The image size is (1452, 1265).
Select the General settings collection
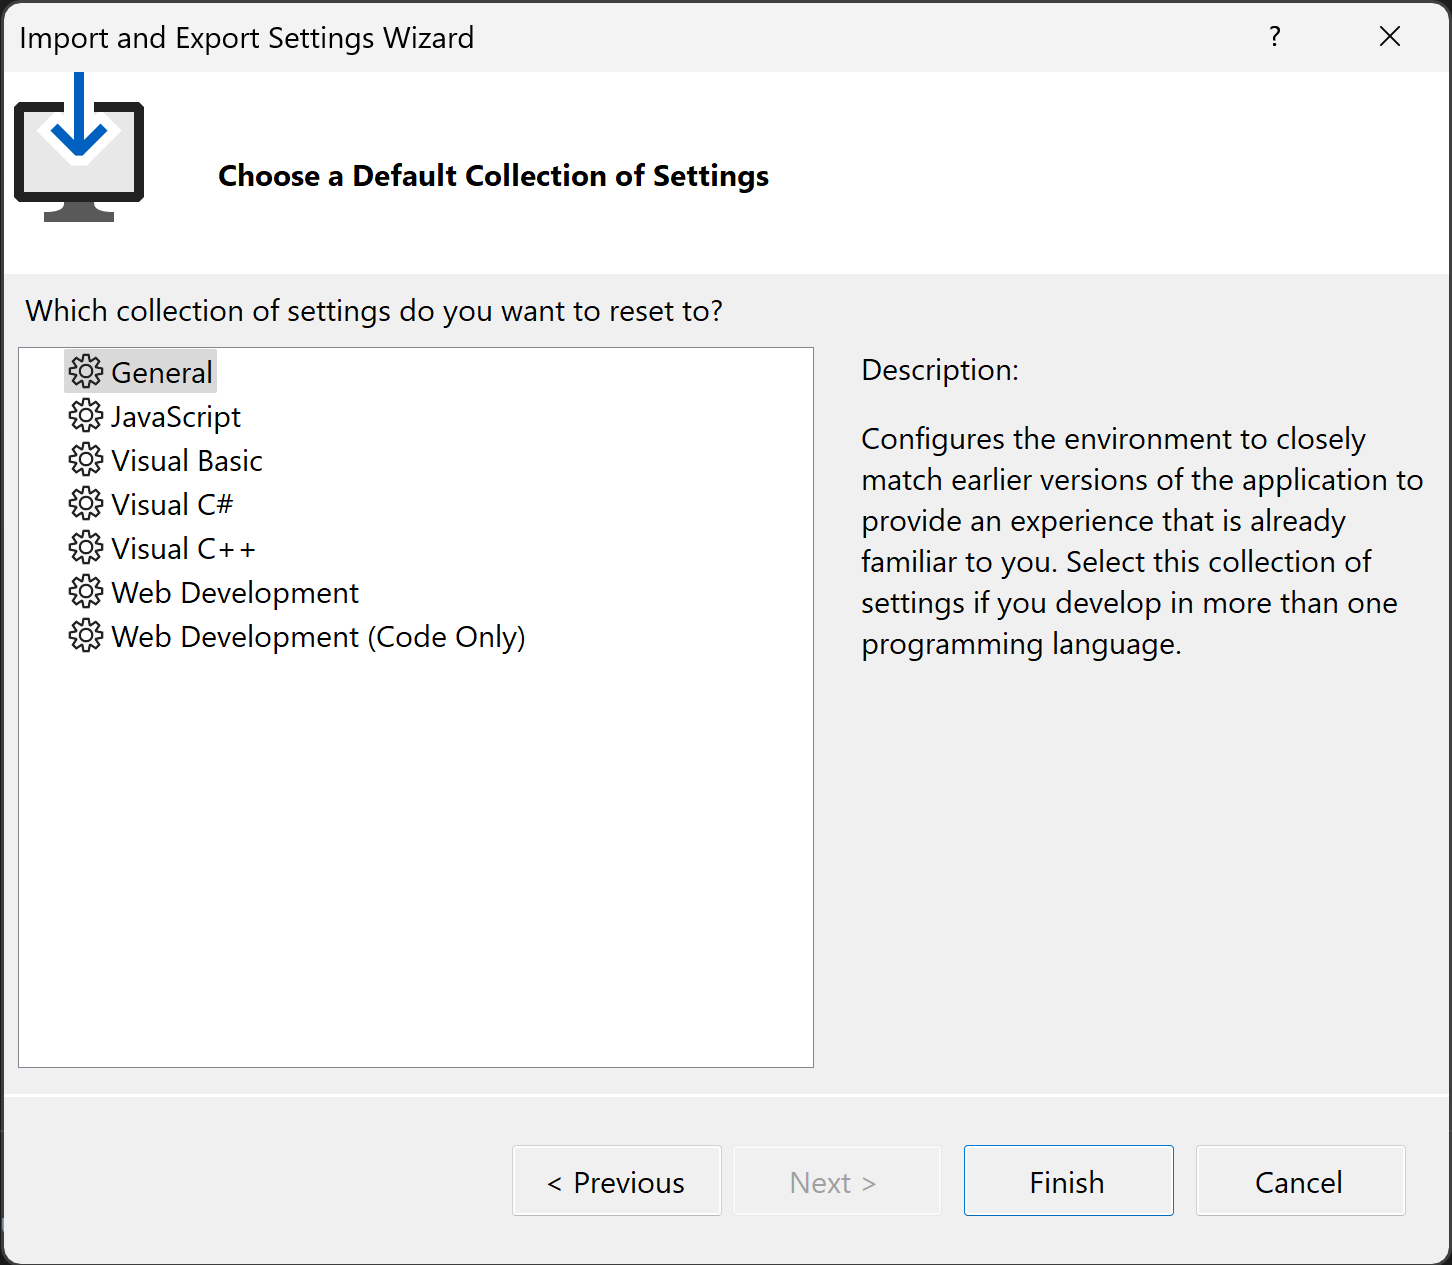tap(162, 371)
